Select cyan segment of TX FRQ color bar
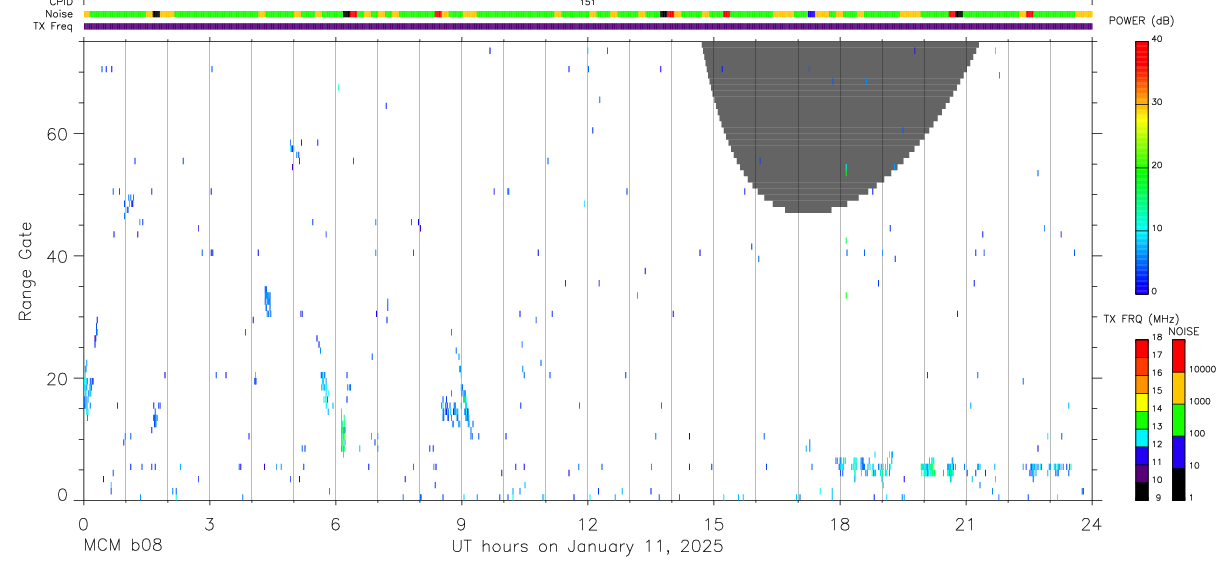1228x567 pixels. [x=1141, y=438]
